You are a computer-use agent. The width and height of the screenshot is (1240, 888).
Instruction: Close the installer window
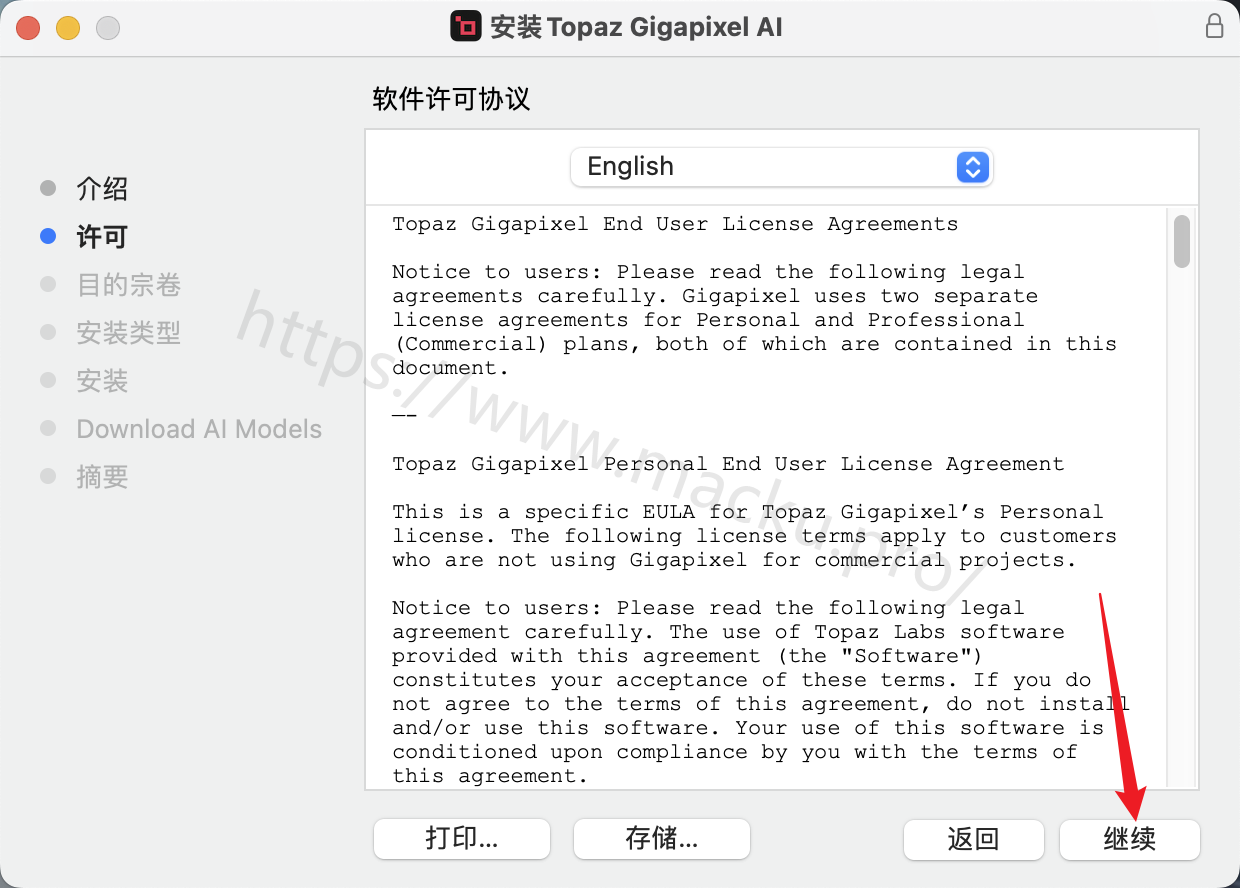28,27
